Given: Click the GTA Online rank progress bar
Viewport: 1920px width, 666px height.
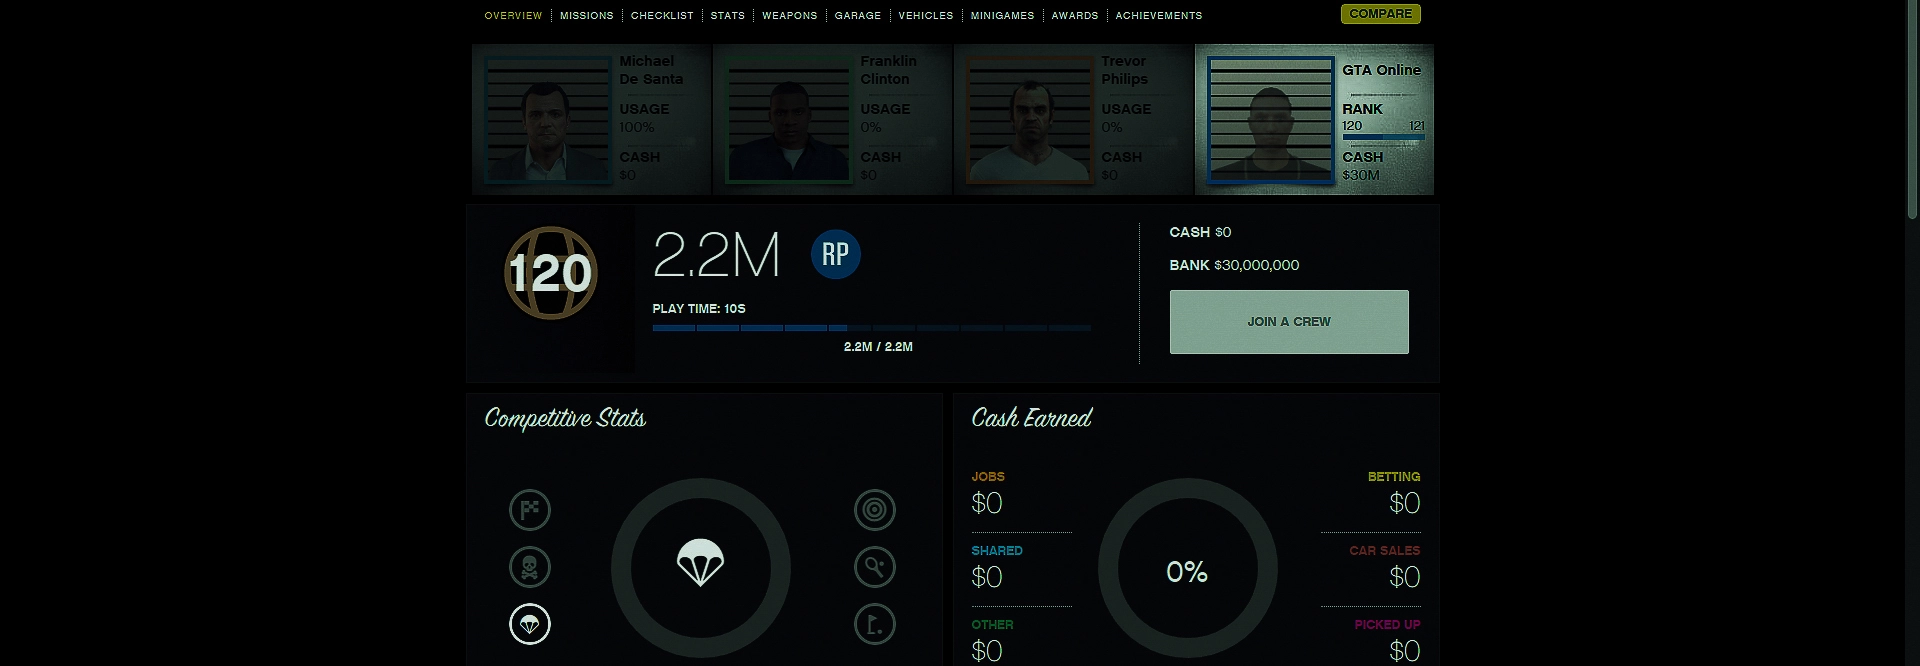Looking at the screenshot, I should [1383, 138].
